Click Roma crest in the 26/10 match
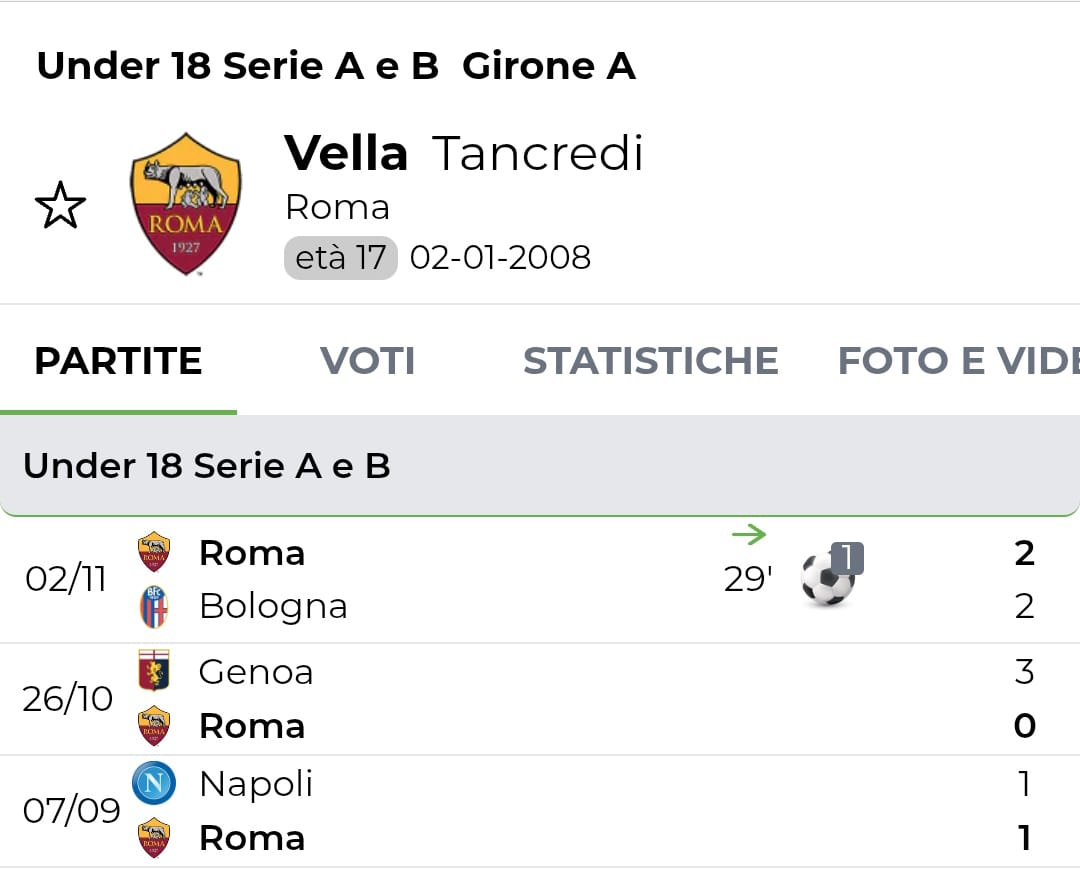1080x876 pixels. tap(154, 726)
